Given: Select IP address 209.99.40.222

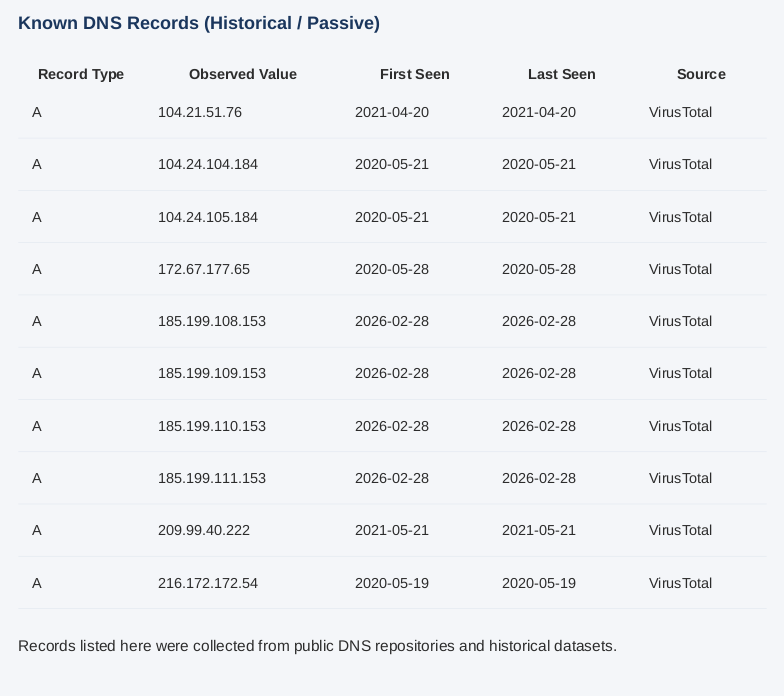Looking at the screenshot, I should [204, 530].
